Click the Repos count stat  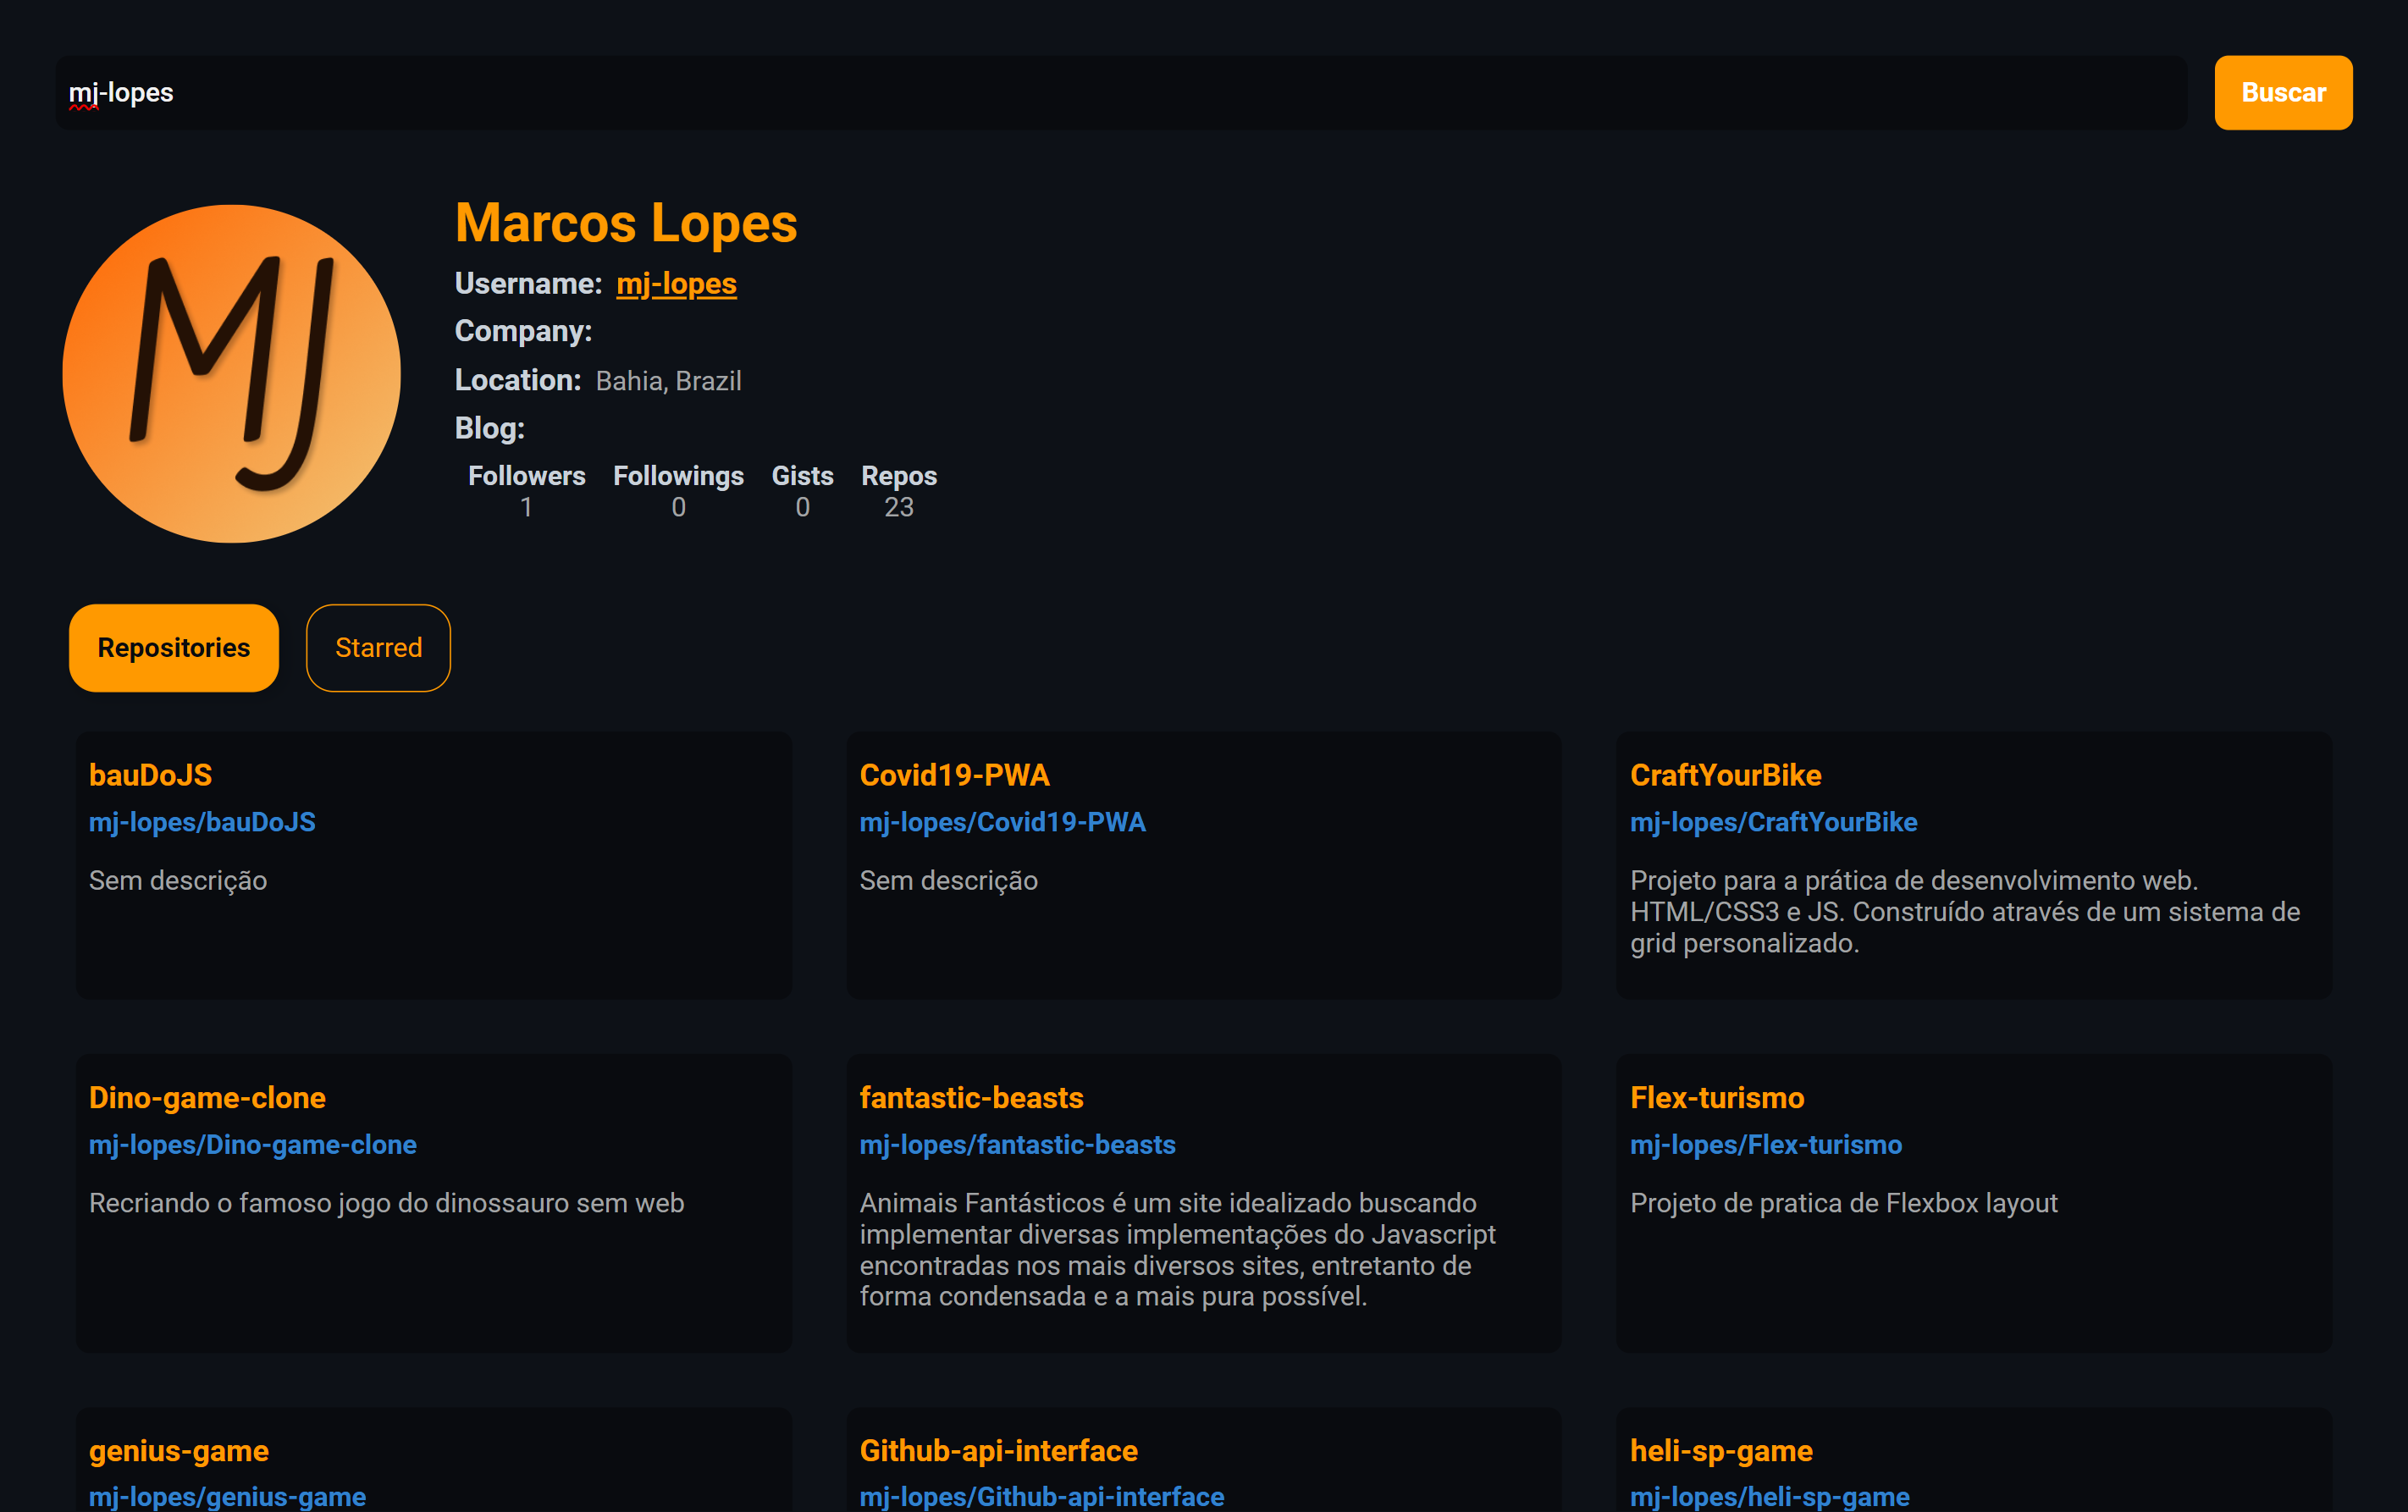coord(898,491)
